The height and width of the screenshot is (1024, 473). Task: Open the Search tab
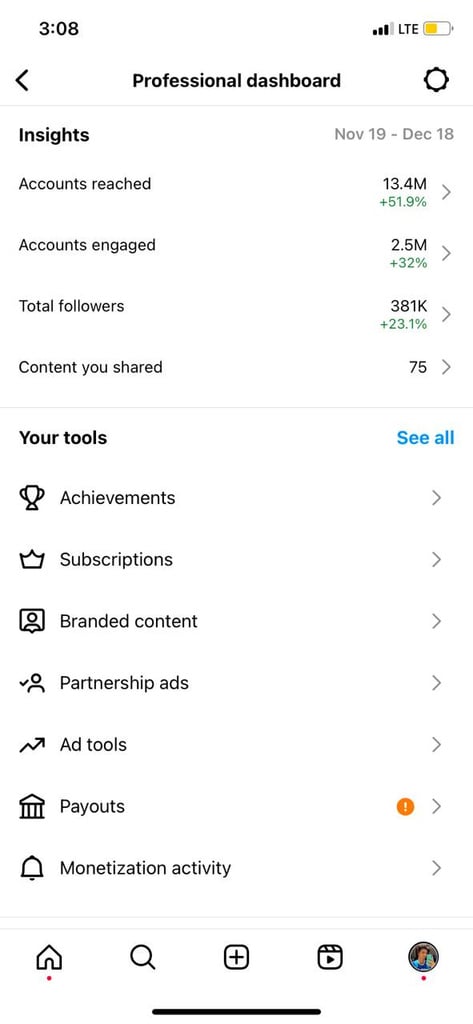(x=142, y=957)
